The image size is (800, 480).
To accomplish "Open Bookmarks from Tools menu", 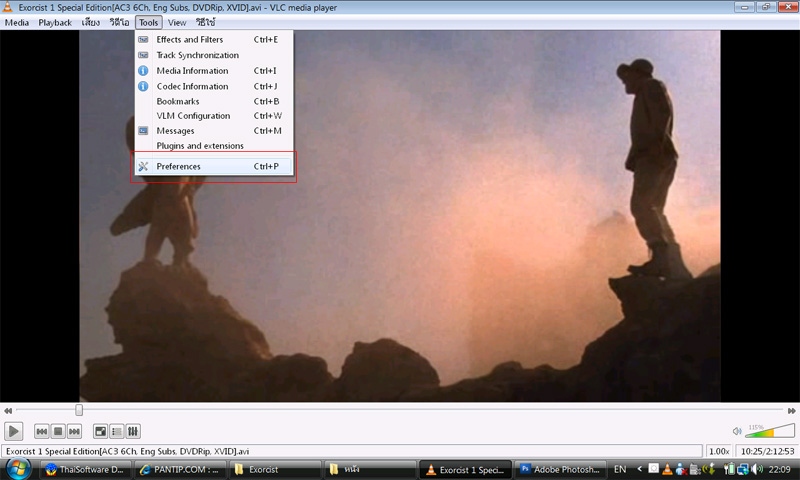I will tap(214, 101).
